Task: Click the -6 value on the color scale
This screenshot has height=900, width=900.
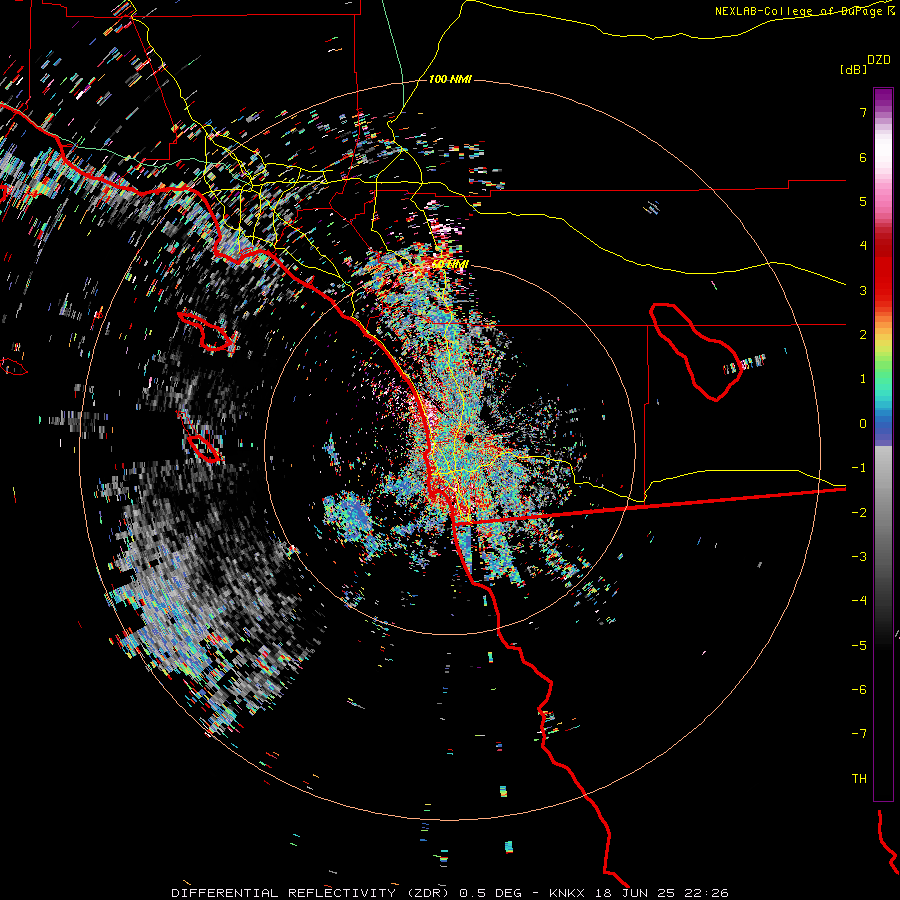Action: click(x=859, y=690)
